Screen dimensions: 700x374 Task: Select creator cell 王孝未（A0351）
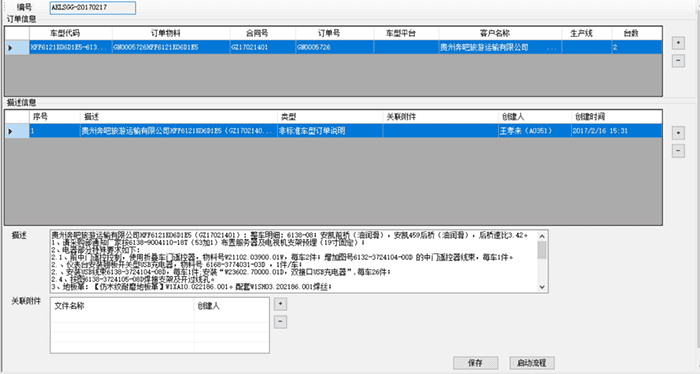click(x=534, y=131)
